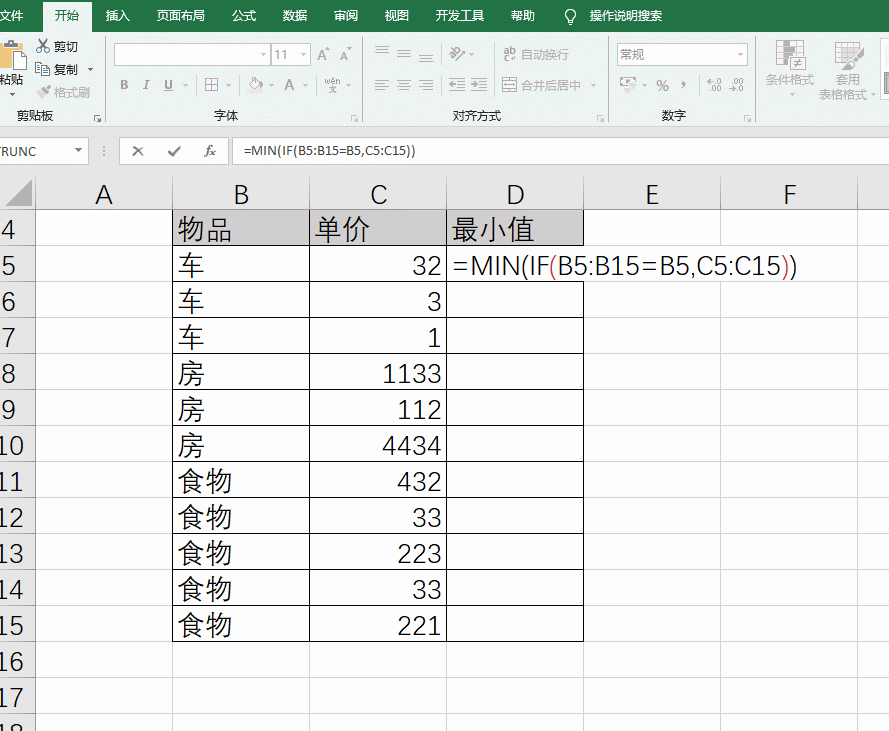Expand the 对齐方式 dialog launcher
Viewport: 889px width, 731px height.
tap(600, 119)
